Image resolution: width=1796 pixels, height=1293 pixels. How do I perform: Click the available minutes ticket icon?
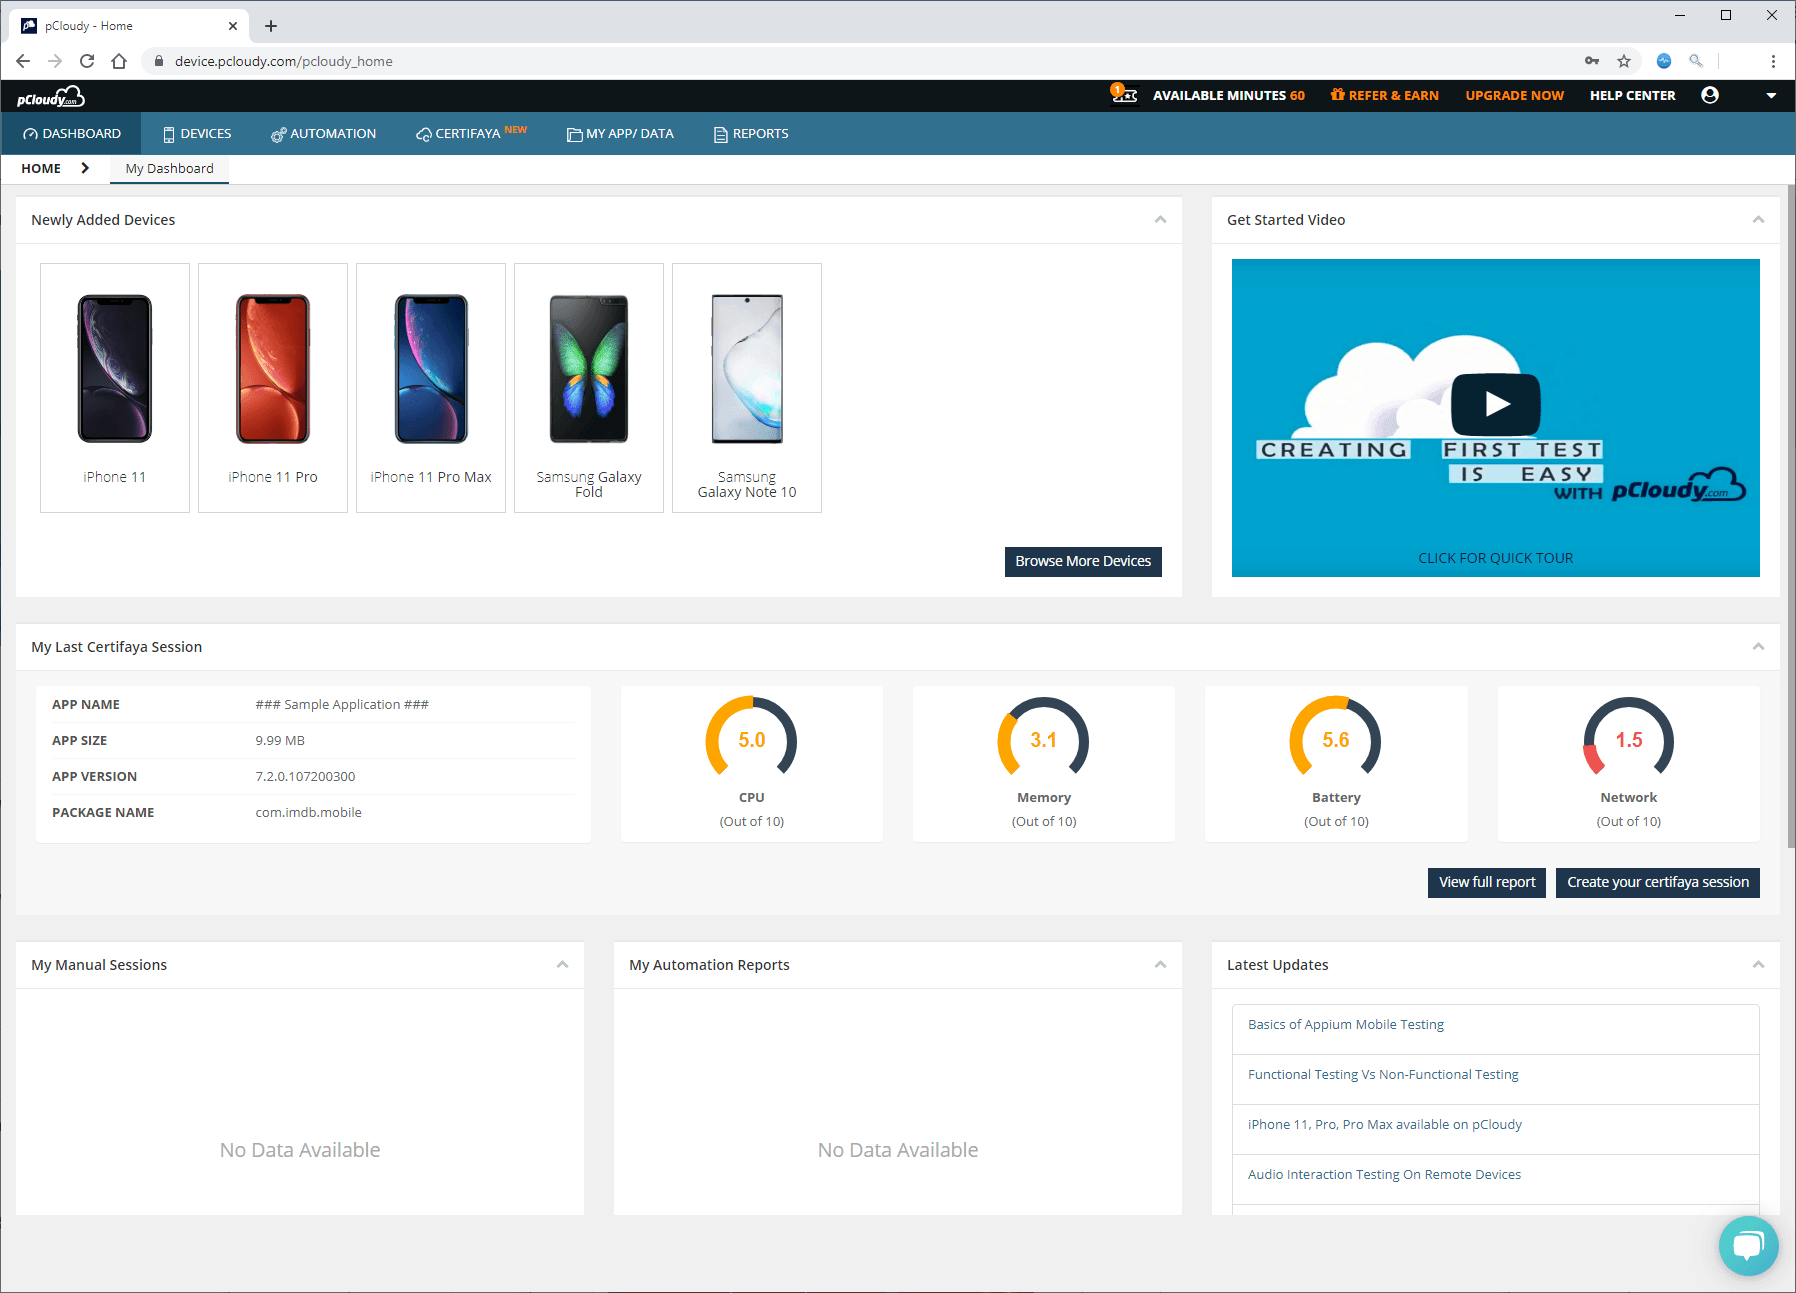[x=1125, y=95]
